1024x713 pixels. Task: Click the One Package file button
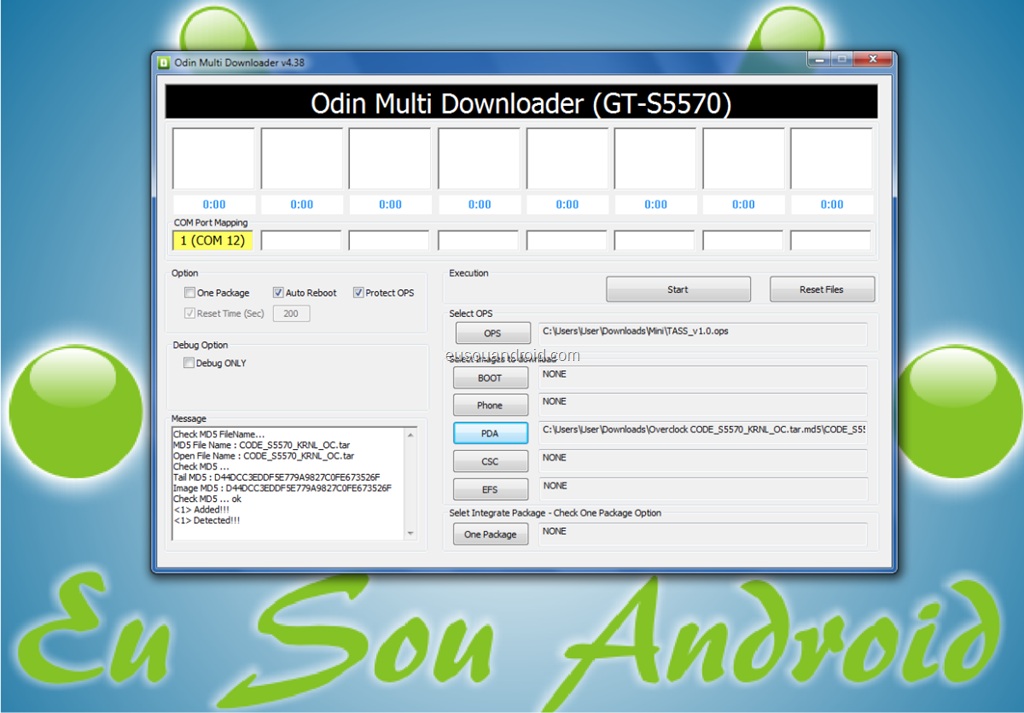[x=490, y=534]
